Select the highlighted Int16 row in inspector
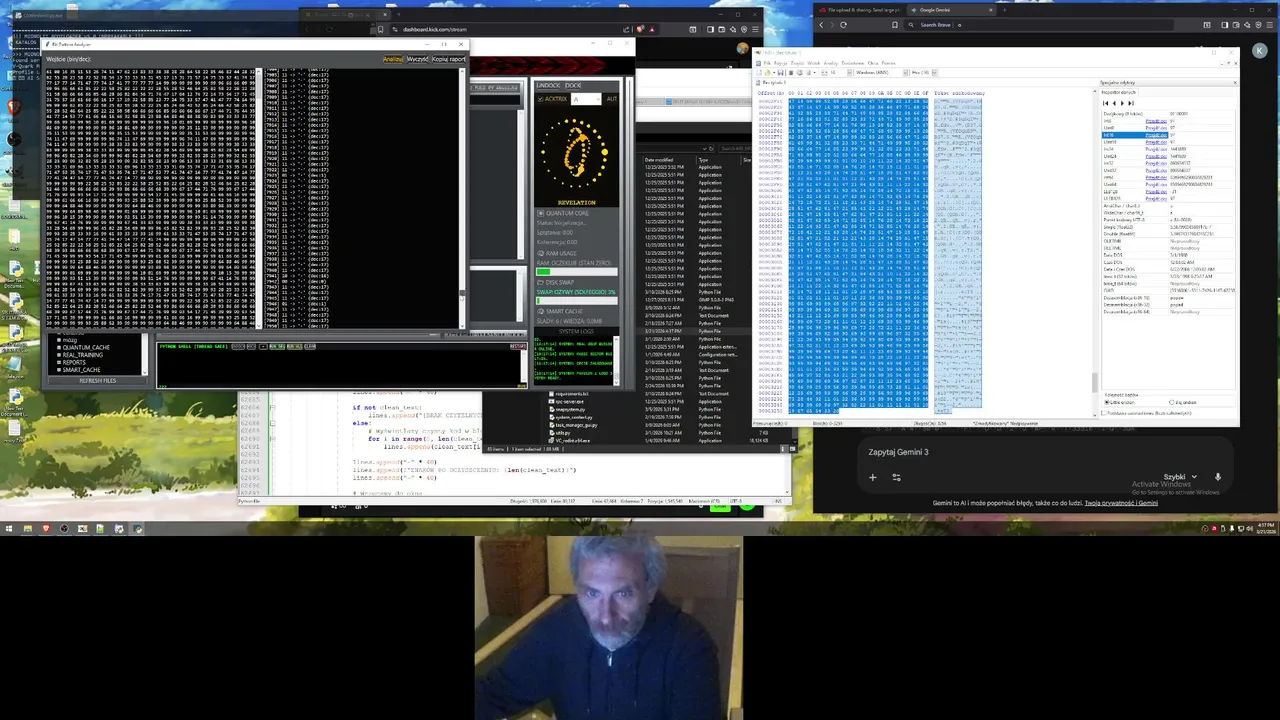The image size is (1280, 720). pyautogui.click(x=1136, y=134)
